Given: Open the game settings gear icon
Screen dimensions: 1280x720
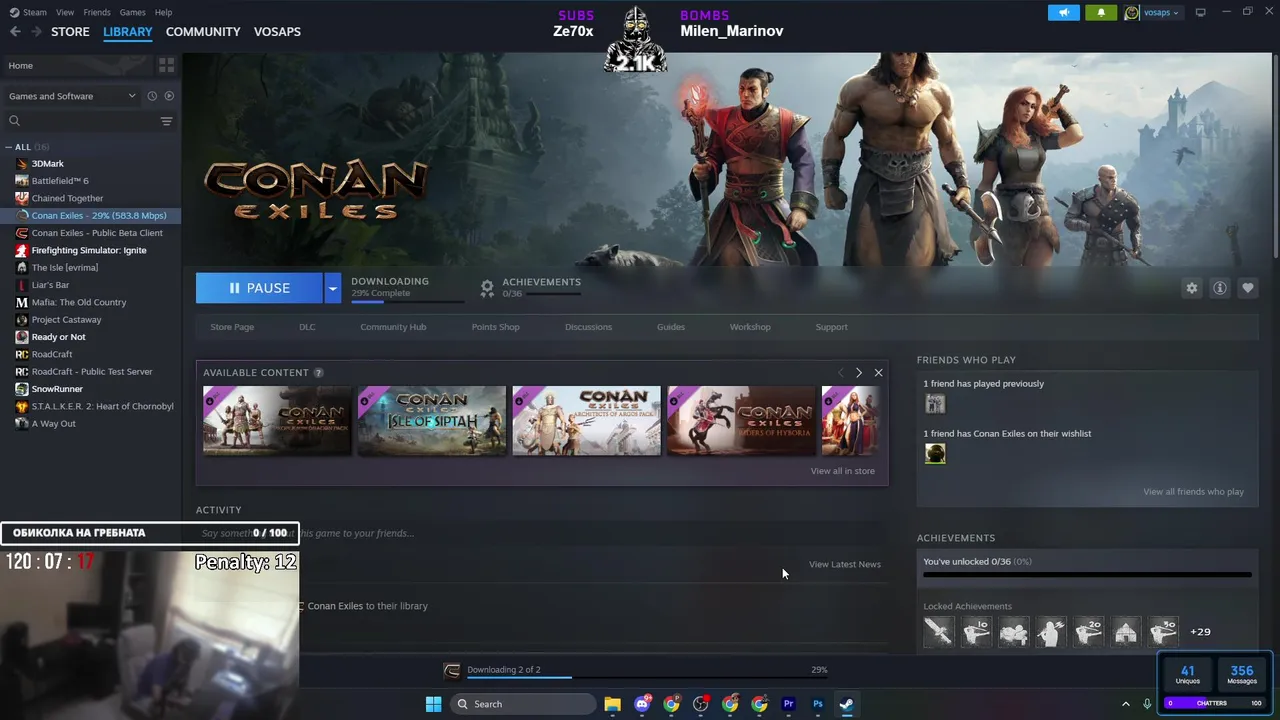Looking at the screenshot, I should click(x=1191, y=288).
